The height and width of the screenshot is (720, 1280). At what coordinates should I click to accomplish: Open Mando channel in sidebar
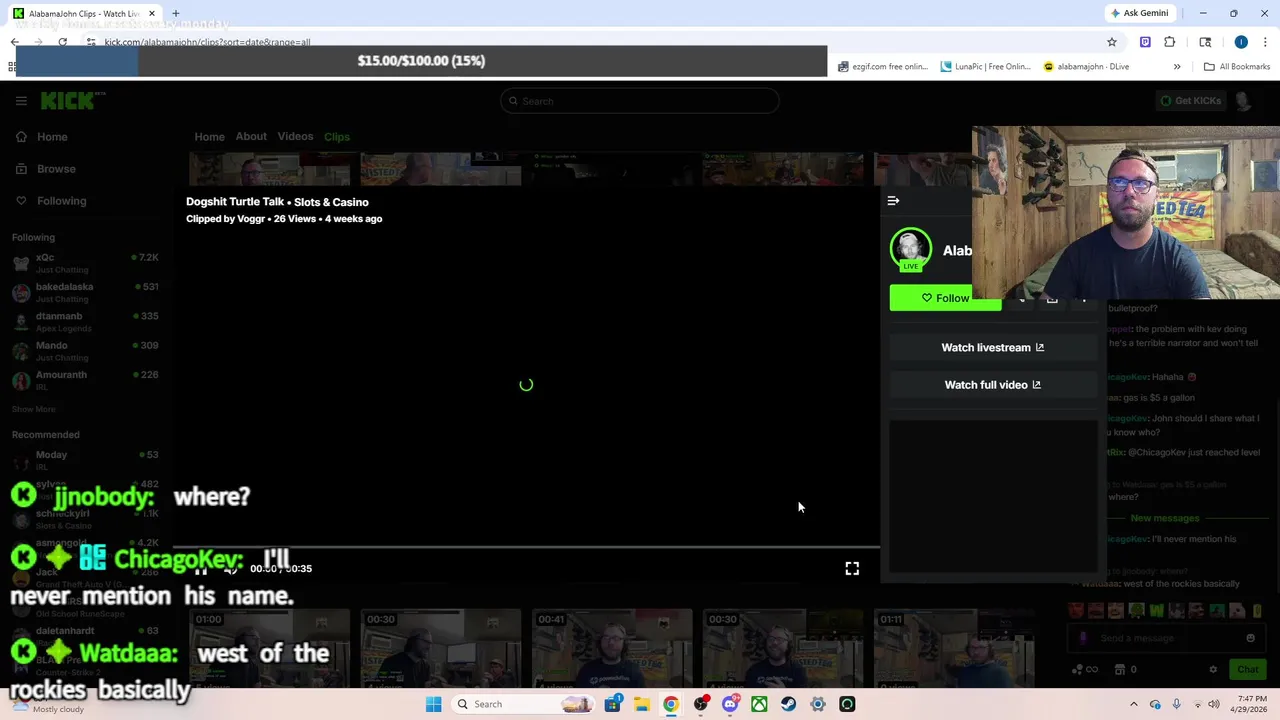tap(85, 351)
